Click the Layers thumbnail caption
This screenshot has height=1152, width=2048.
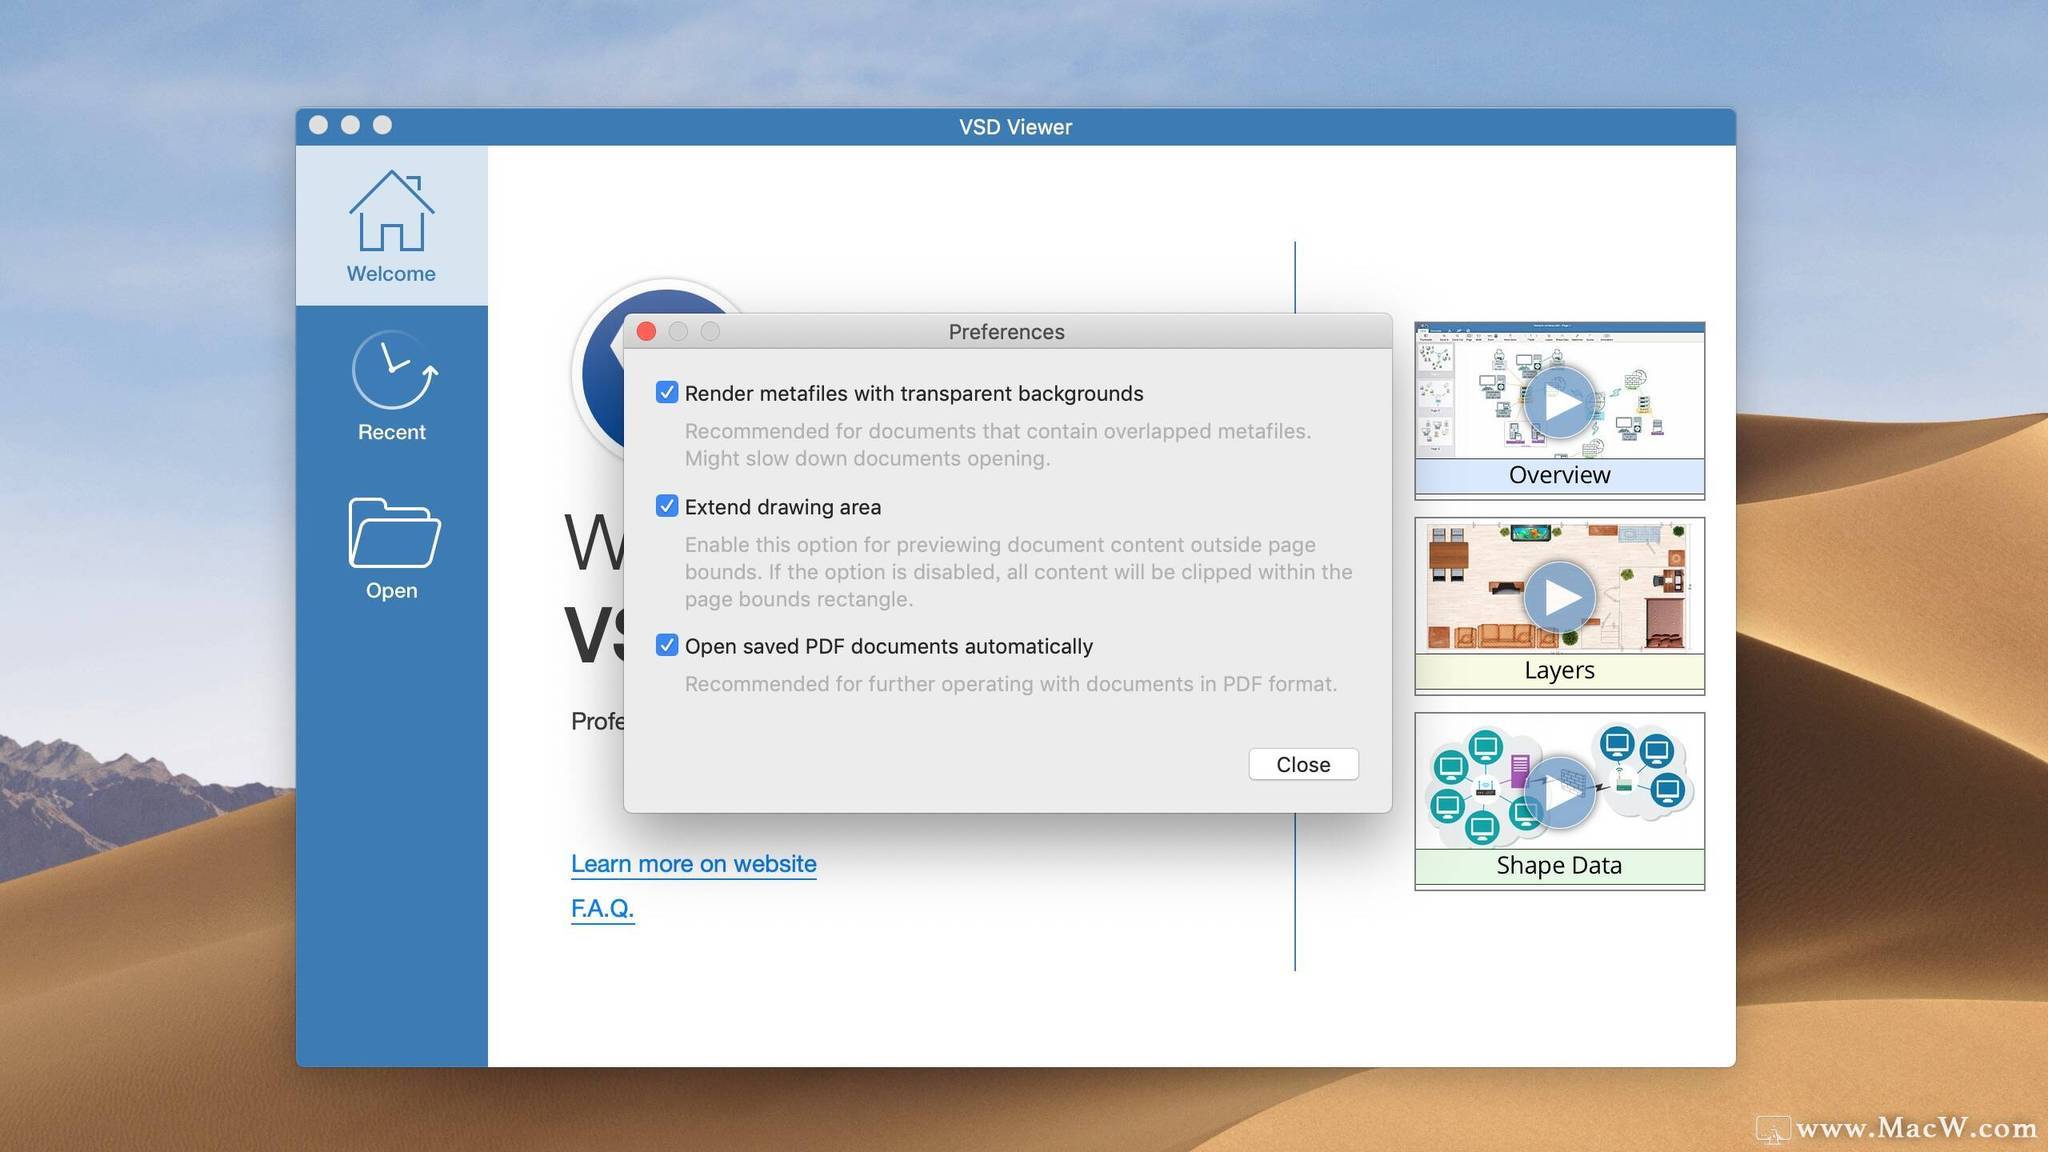pos(1558,670)
